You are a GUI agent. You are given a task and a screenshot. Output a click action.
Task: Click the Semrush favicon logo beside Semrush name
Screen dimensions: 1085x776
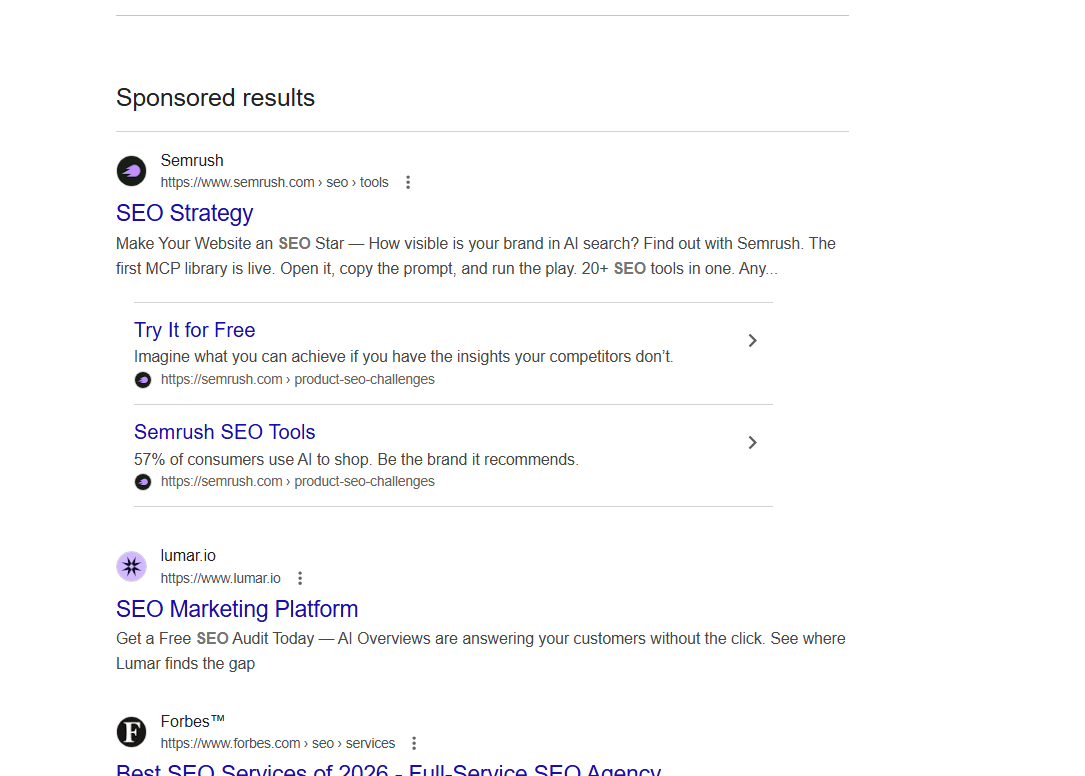pos(131,171)
